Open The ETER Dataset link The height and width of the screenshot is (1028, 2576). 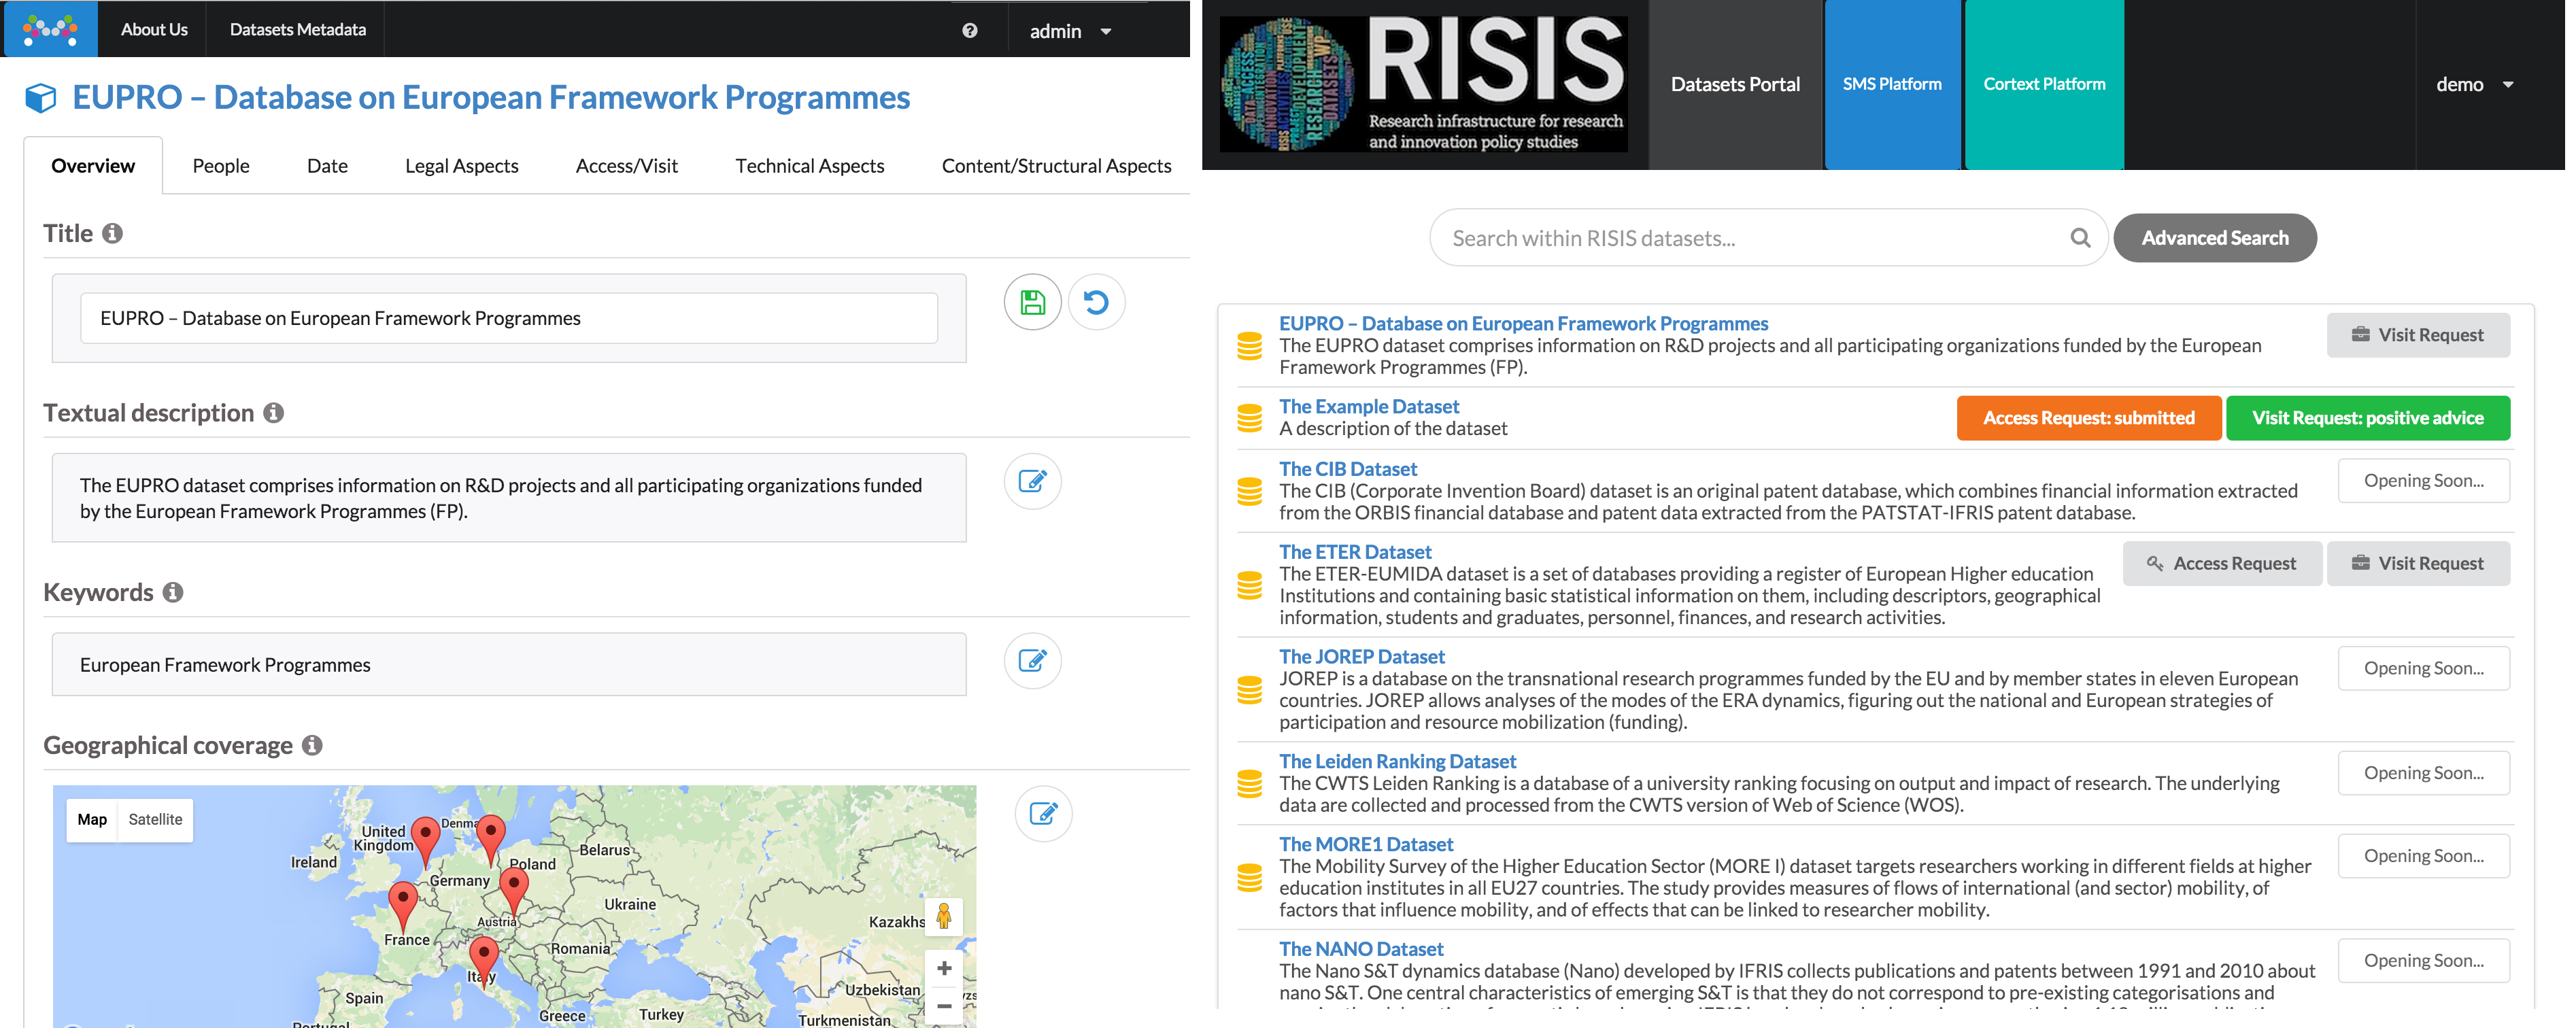[1355, 552]
